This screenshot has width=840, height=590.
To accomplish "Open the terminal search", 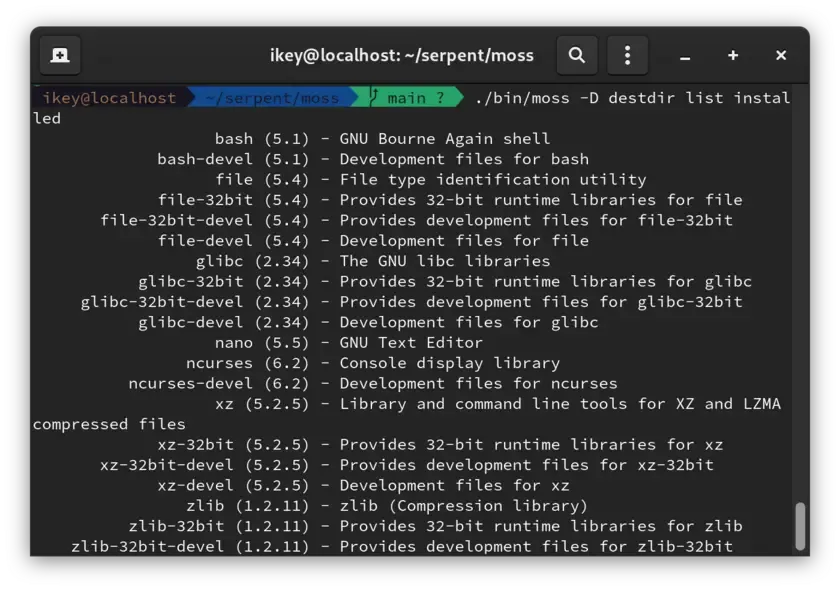I will pyautogui.click(x=577, y=55).
